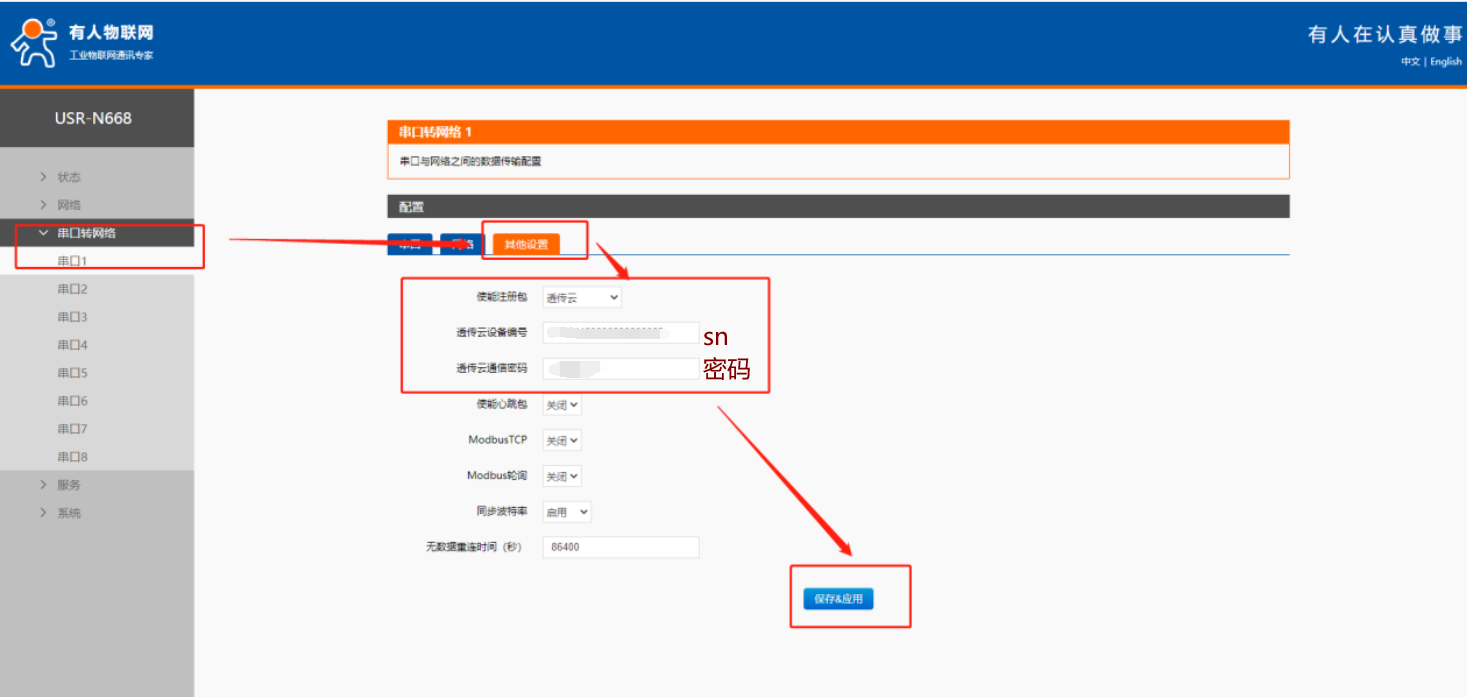Switch language to English
This screenshot has height=697, width=1467.
tap(1445, 62)
